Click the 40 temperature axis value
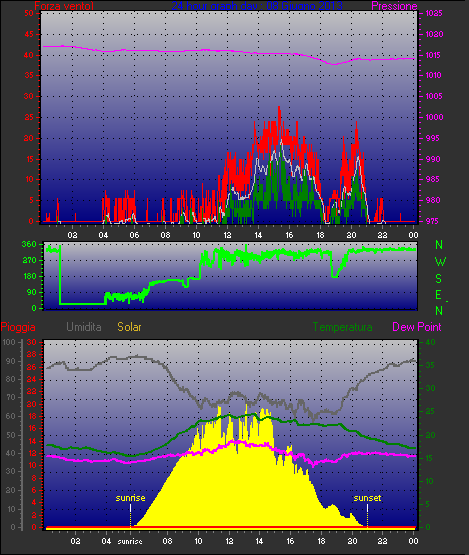 pos(430,342)
